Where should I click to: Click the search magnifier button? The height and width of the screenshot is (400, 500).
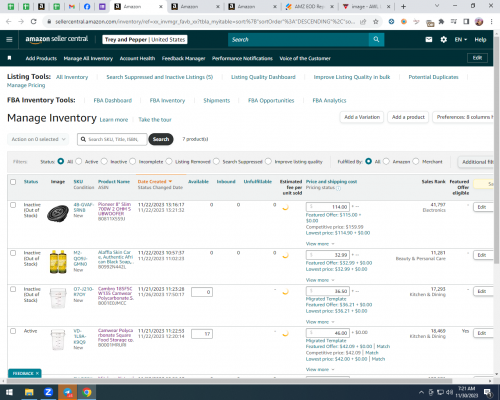click(x=376, y=39)
